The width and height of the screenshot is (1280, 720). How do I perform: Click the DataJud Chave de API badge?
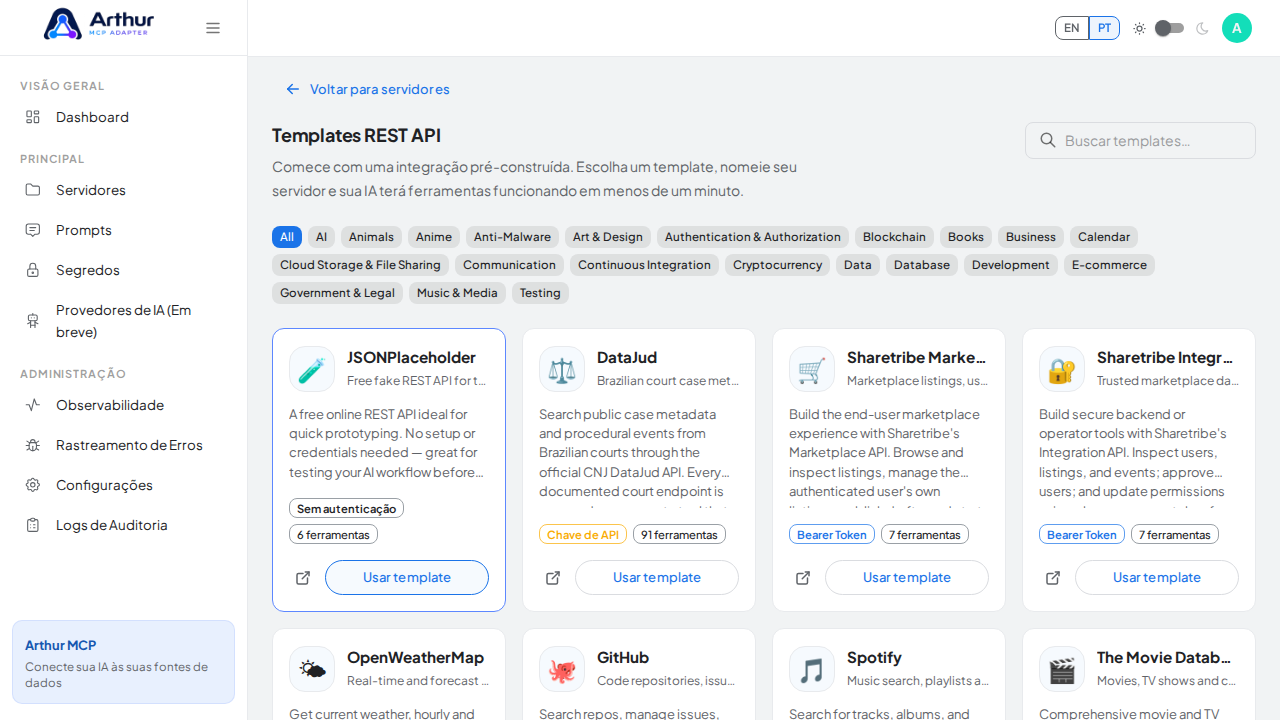(583, 535)
